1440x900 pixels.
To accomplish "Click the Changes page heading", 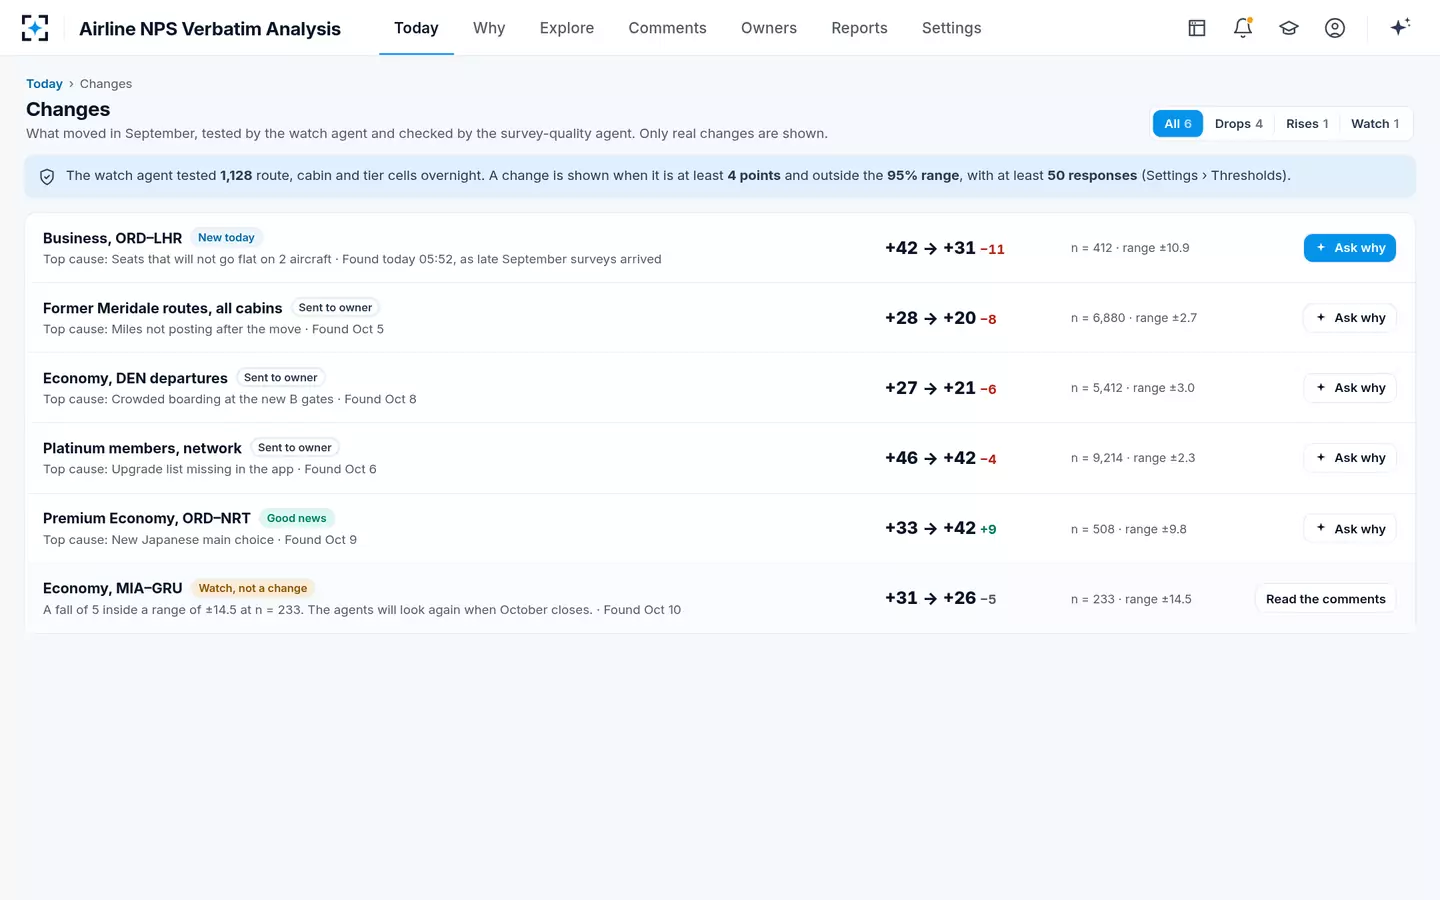I will point(68,109).
